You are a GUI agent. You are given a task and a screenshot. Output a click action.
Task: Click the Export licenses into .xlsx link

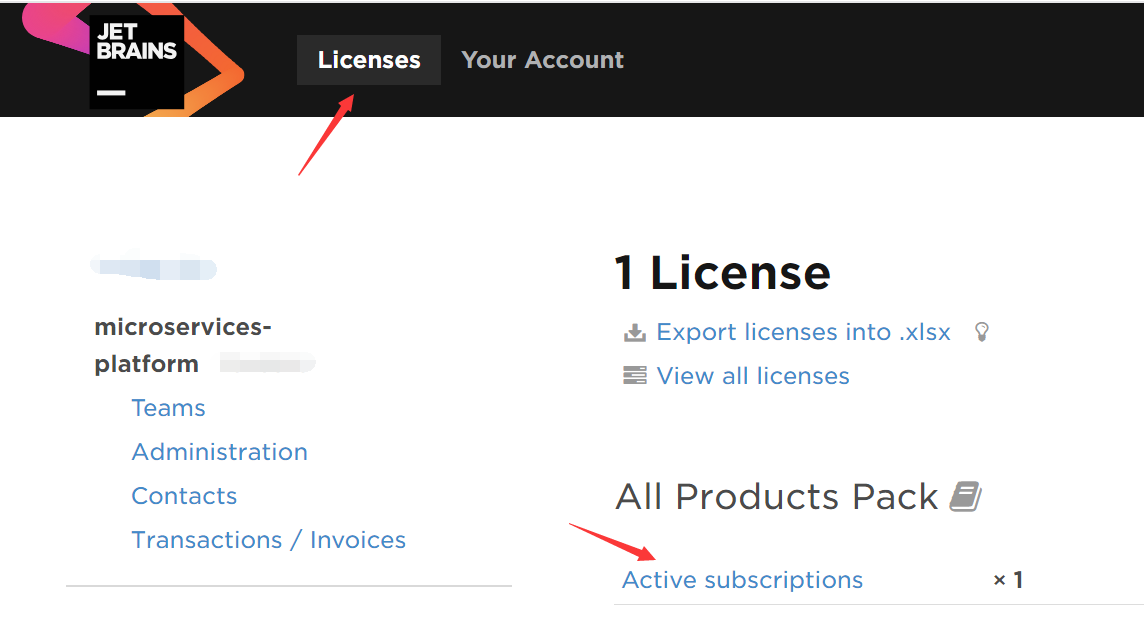(803, 332)
